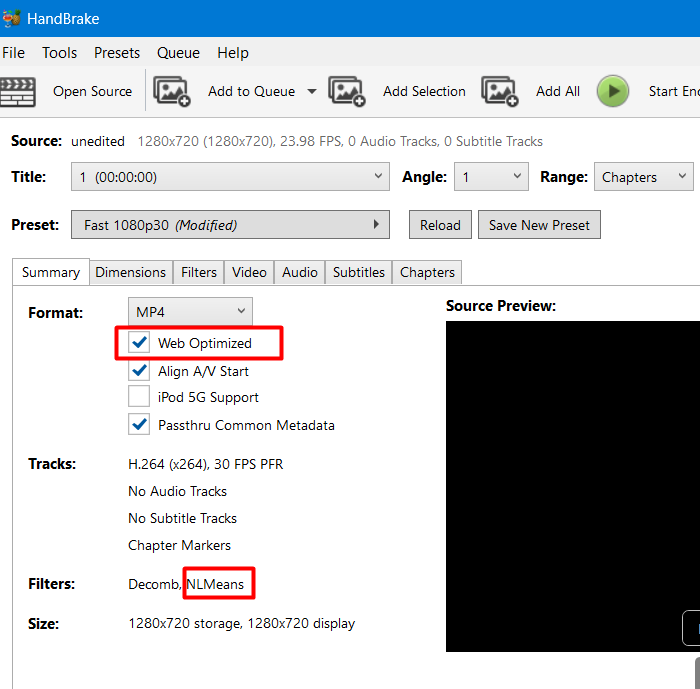Open the Range dropdown set to Chapters

643,177
